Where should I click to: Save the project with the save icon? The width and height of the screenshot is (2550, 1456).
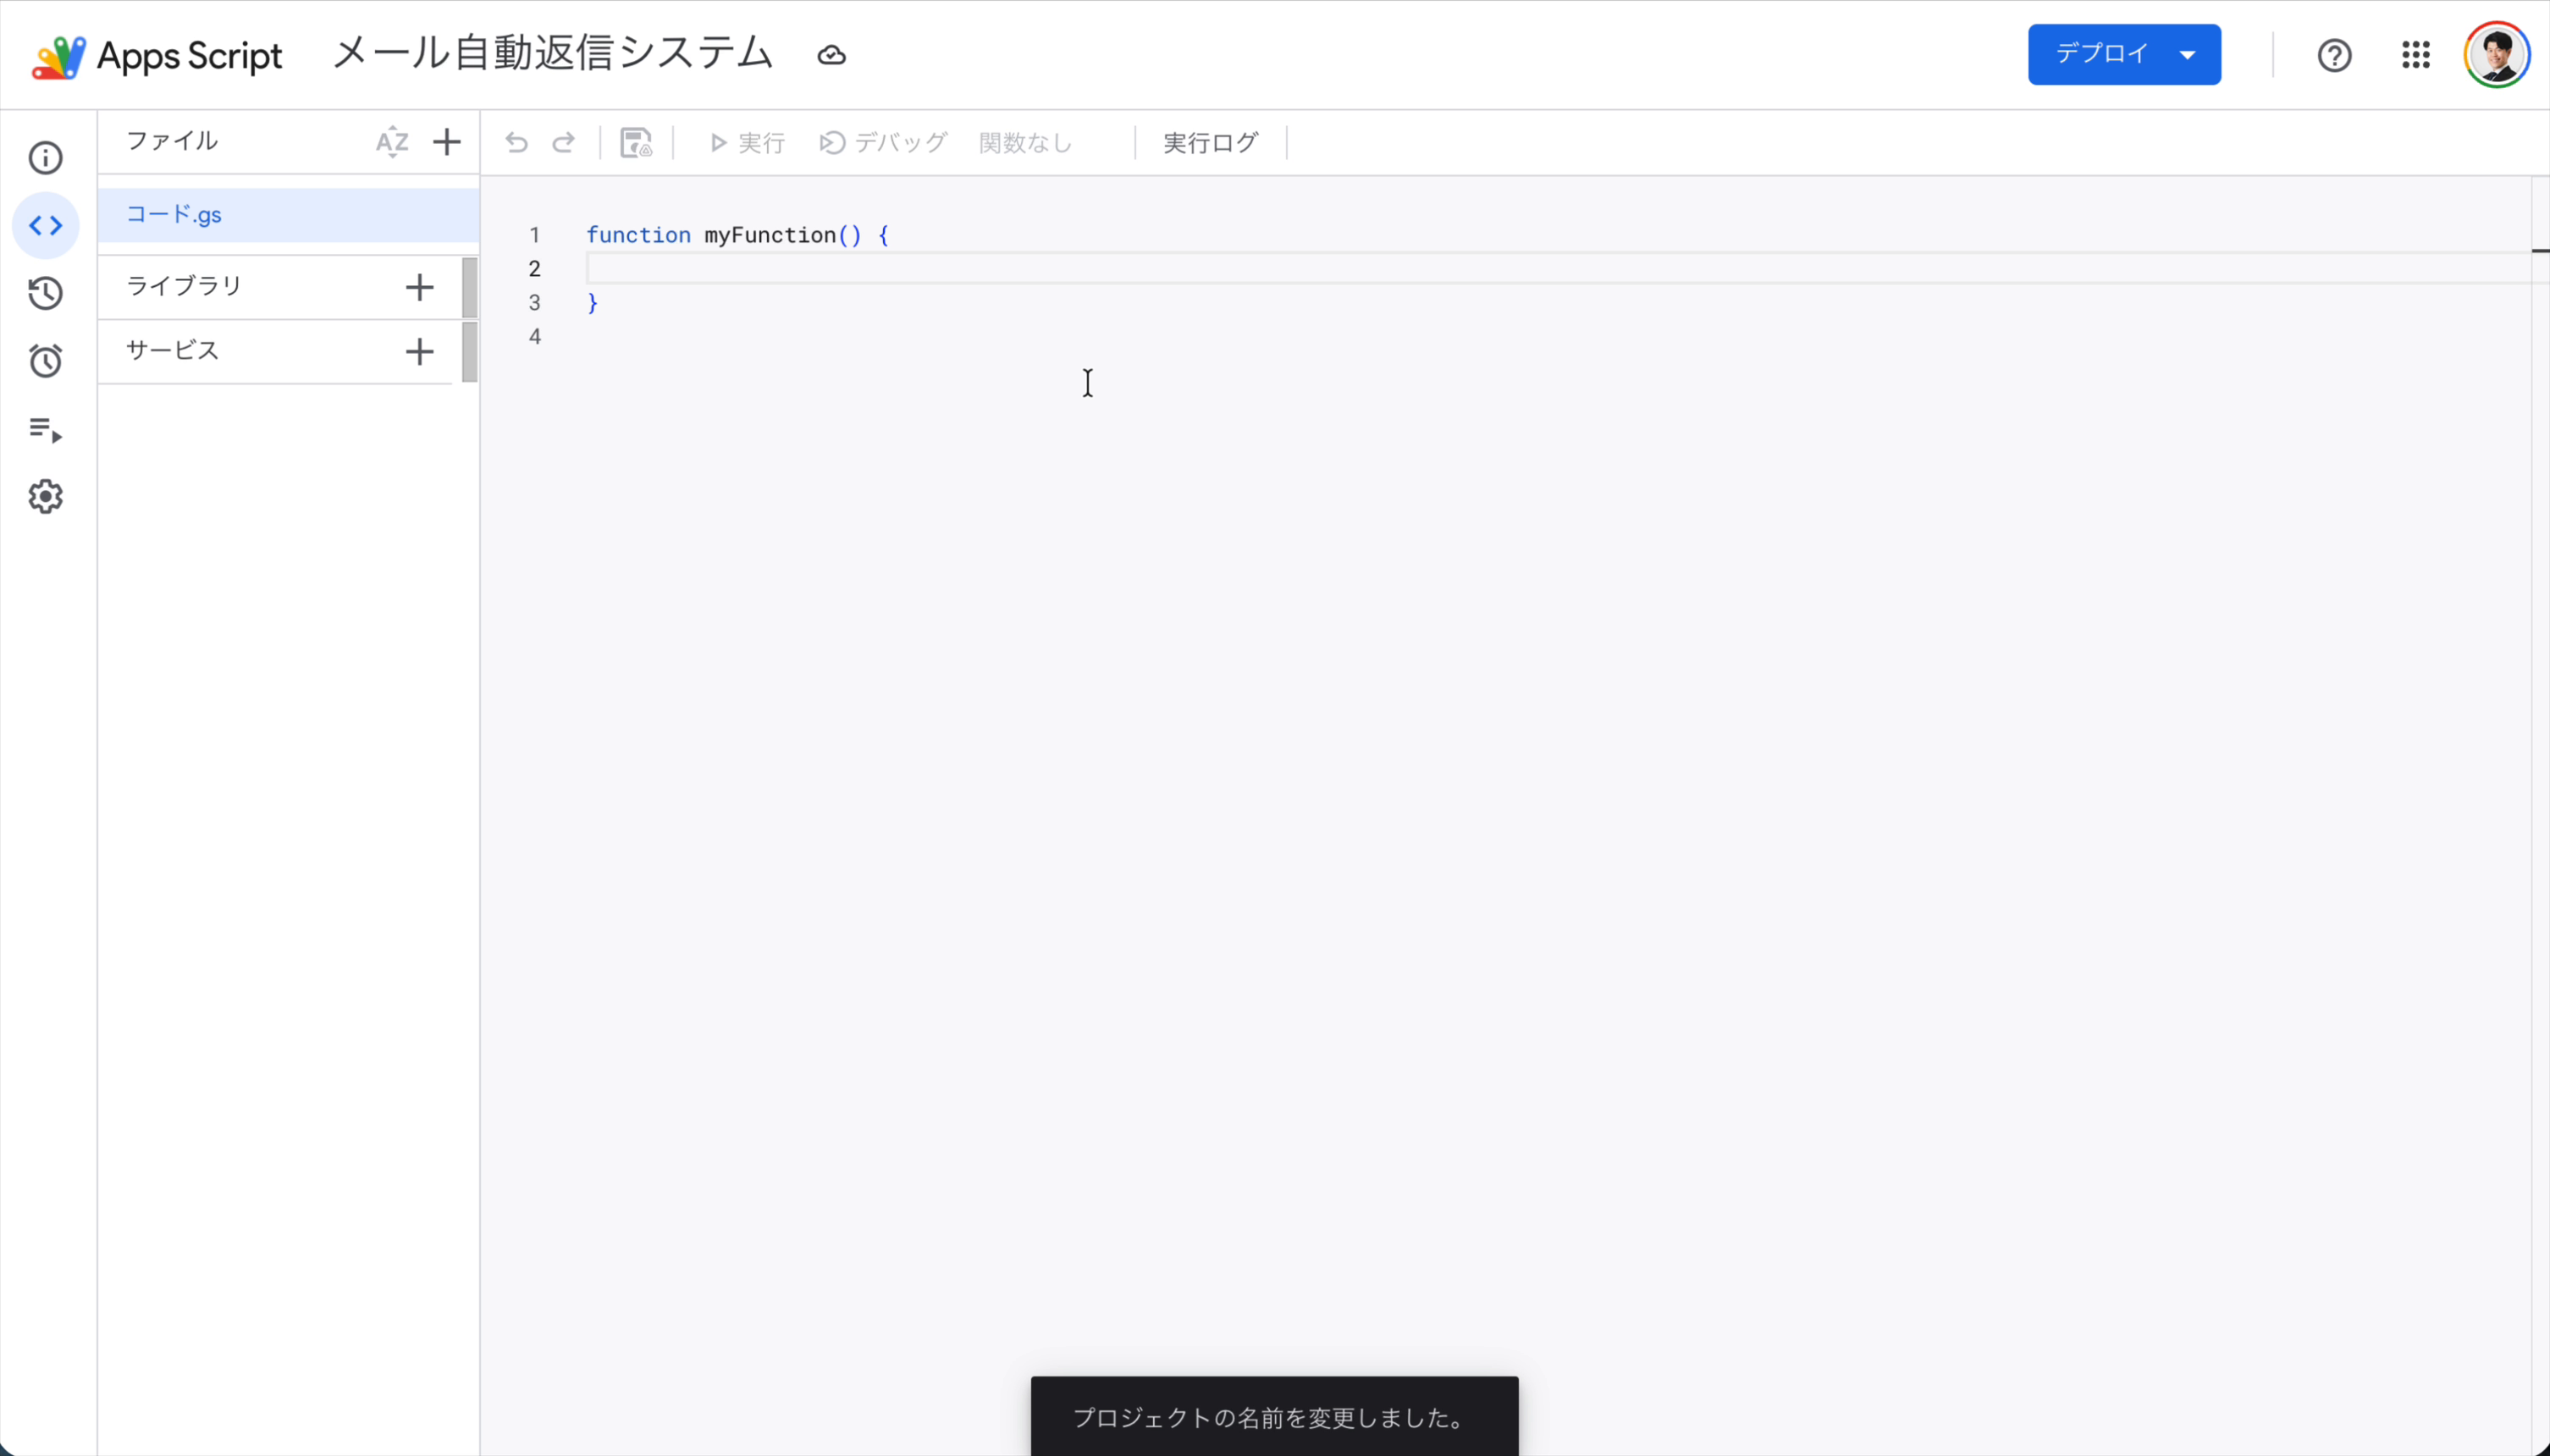click(636, 143)
